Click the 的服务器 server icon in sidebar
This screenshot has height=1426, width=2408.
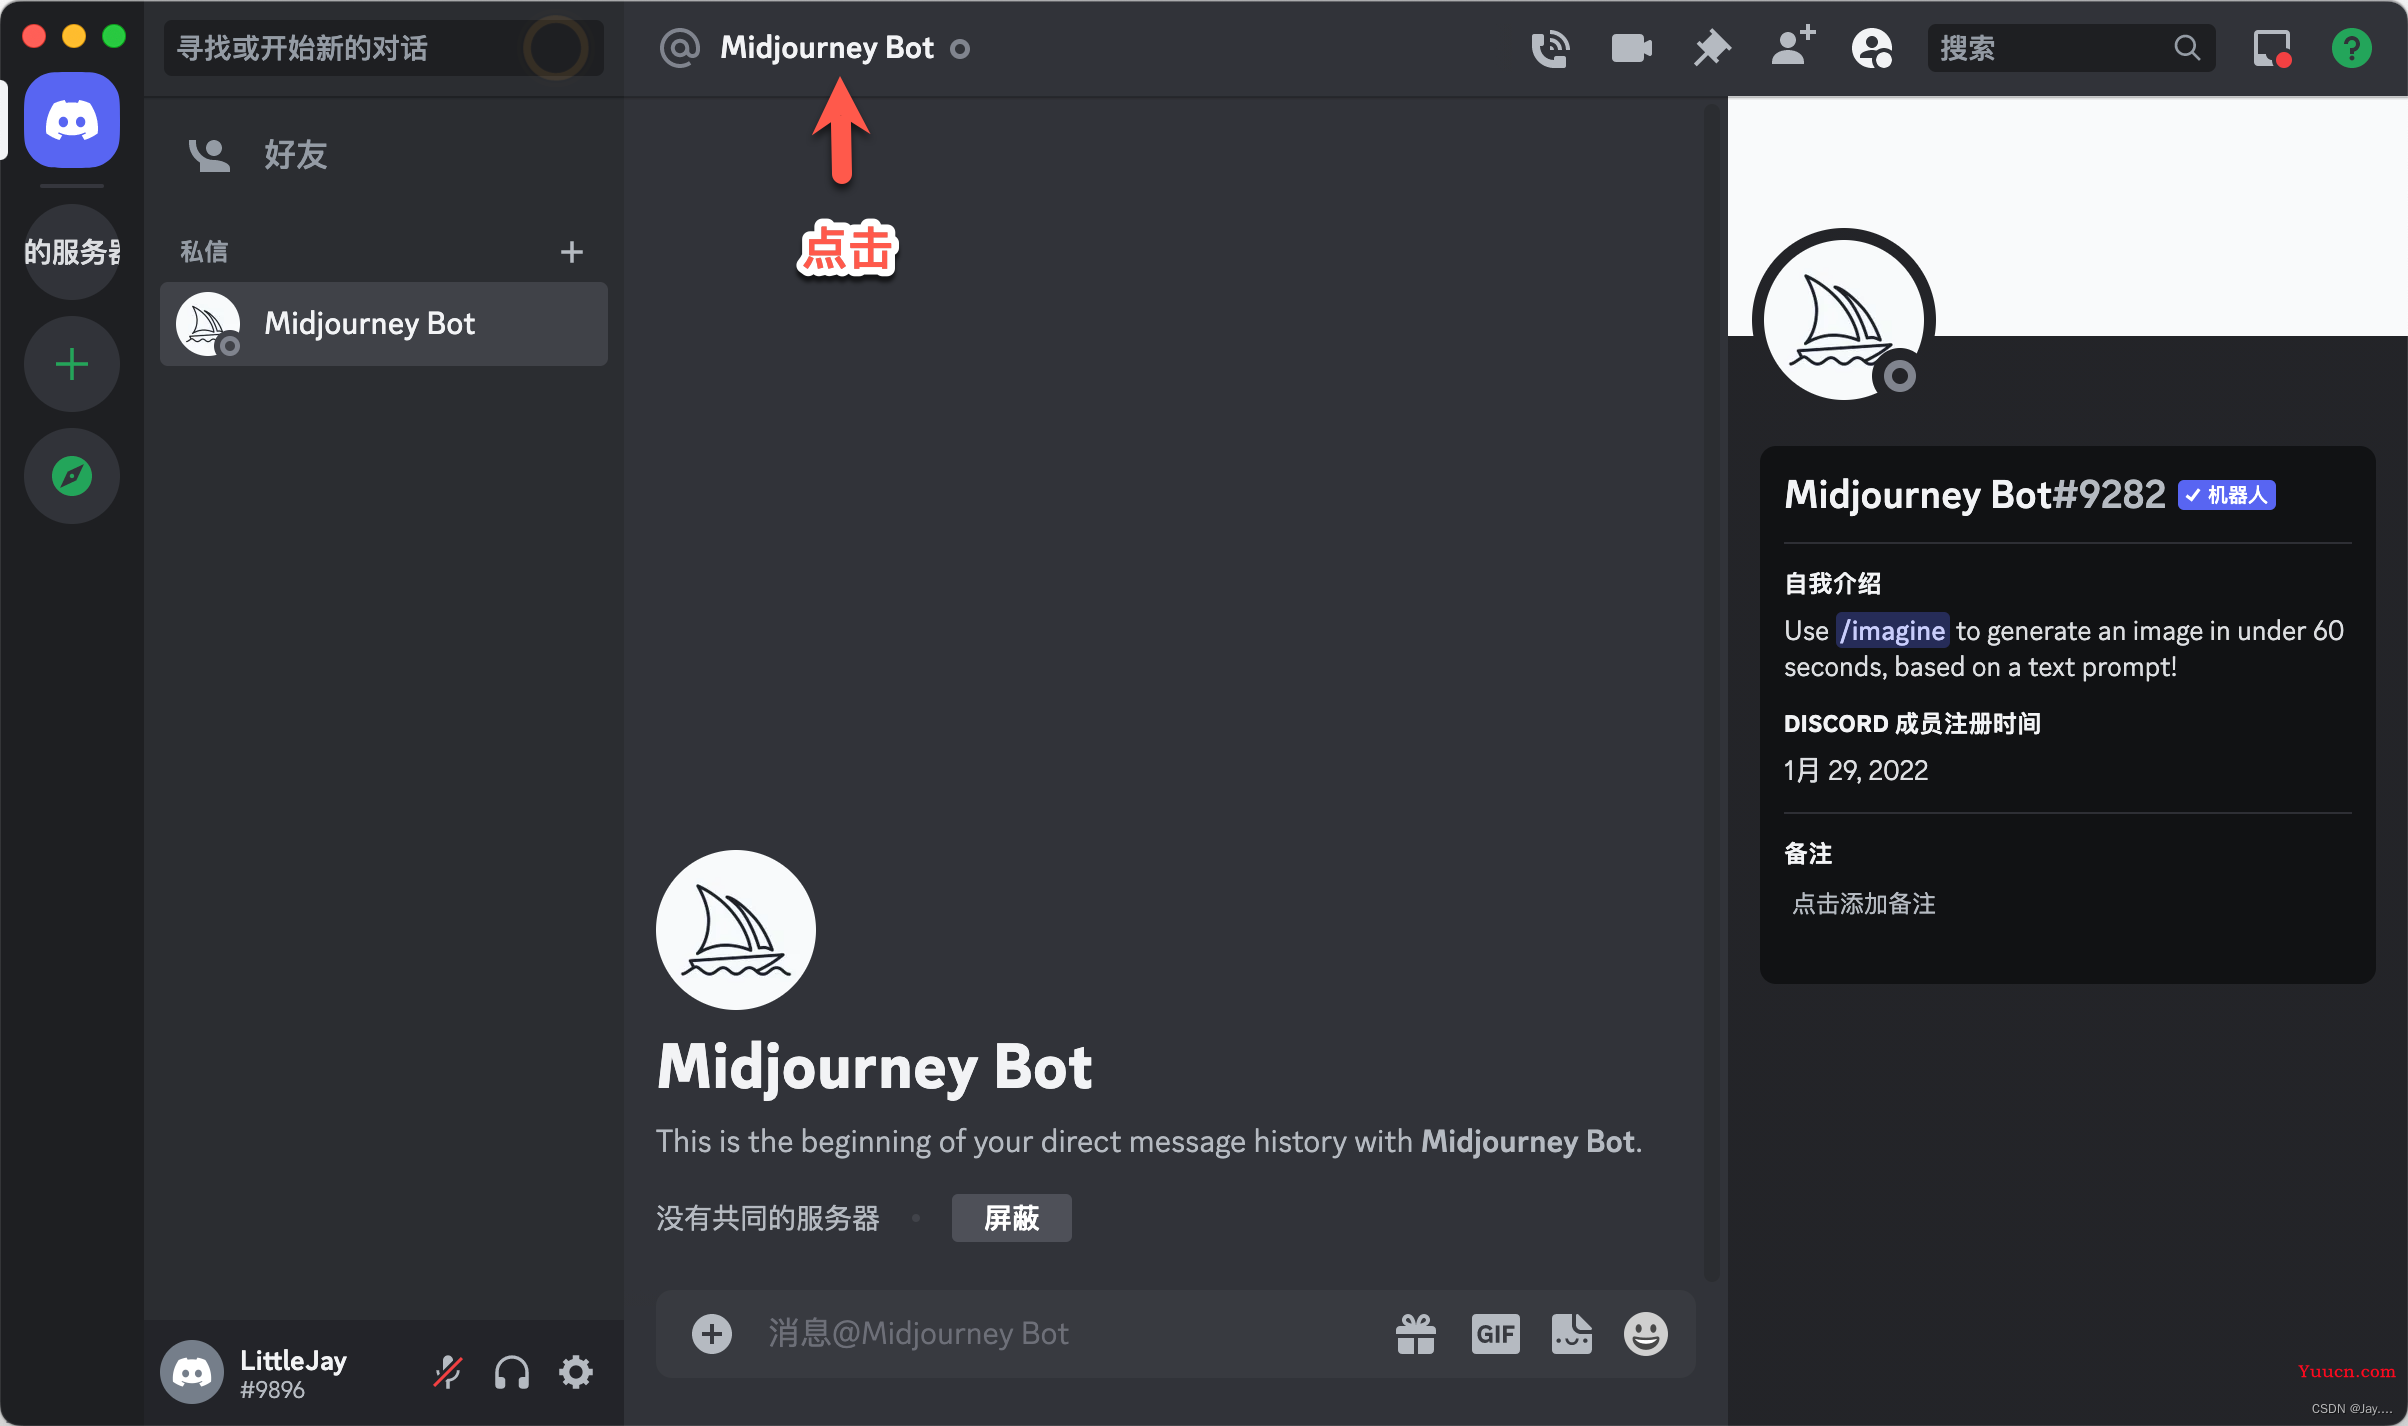[x=72, y=252]
